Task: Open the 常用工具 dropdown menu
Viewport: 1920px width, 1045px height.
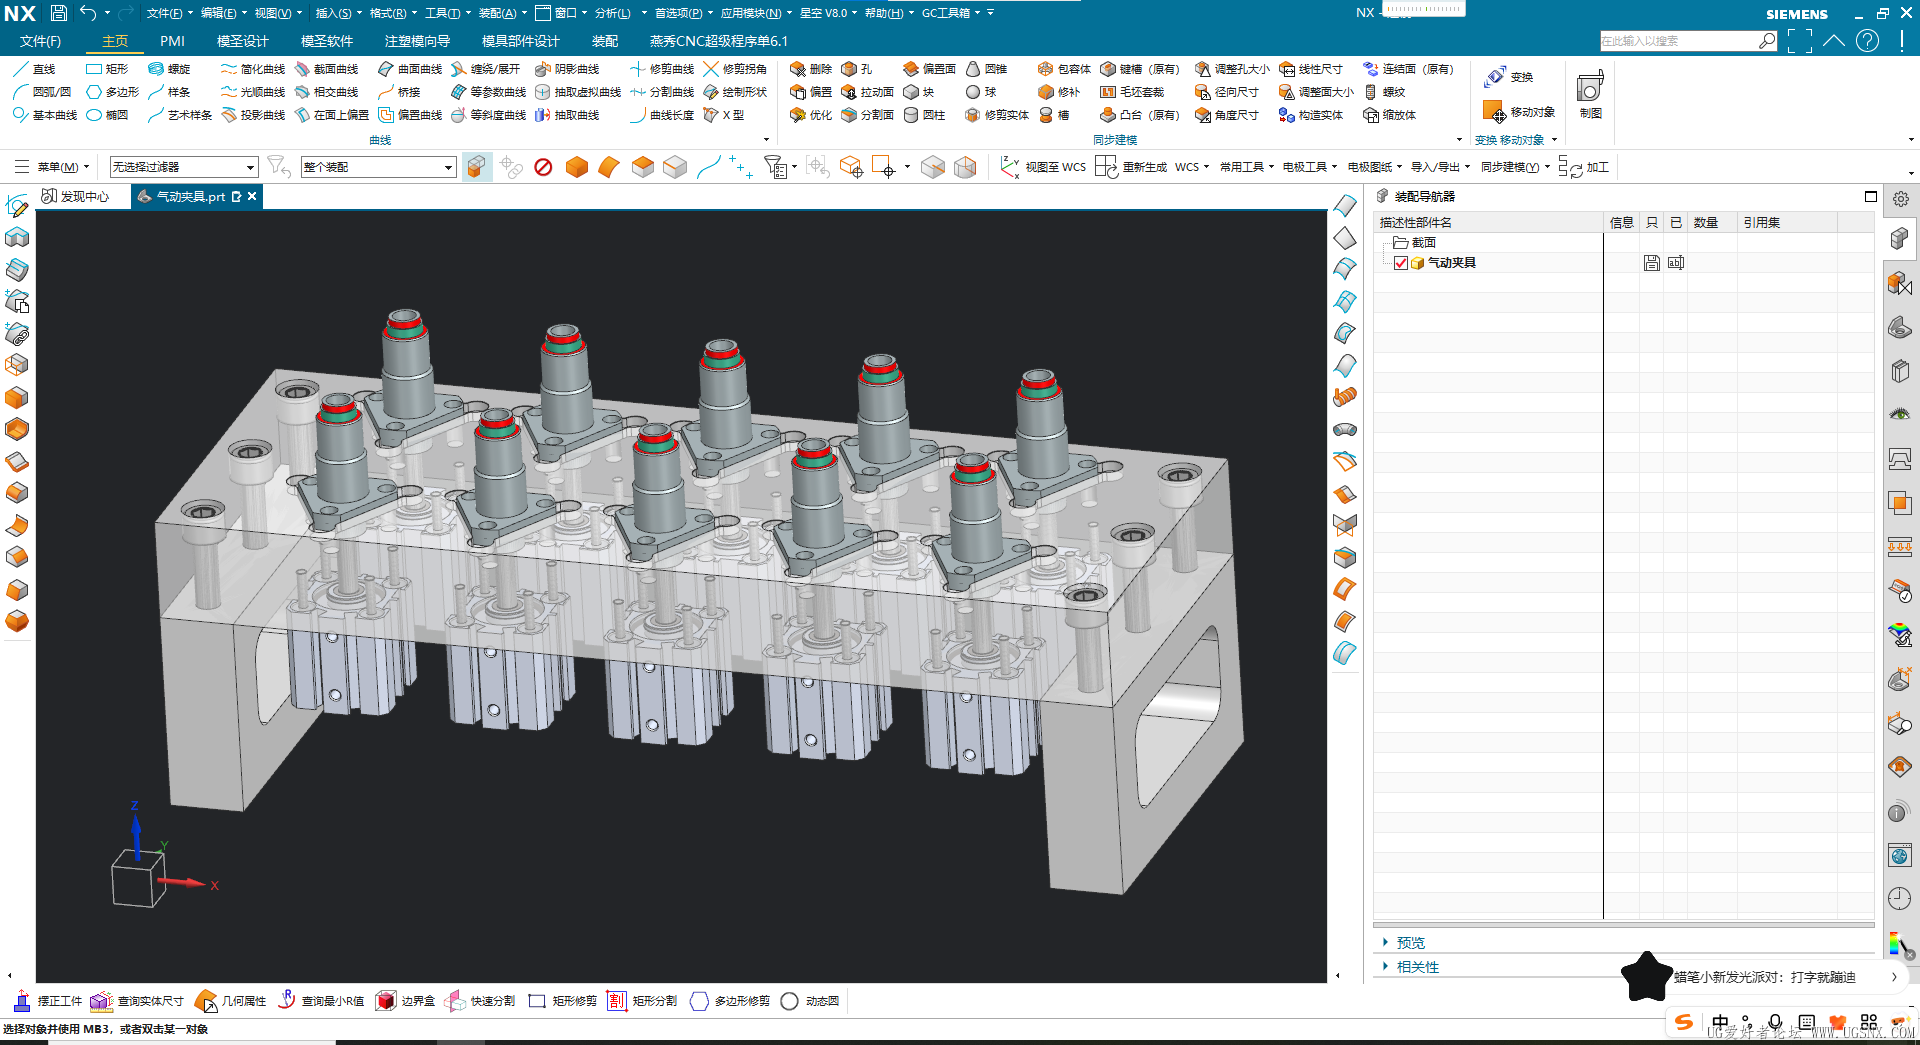Action: coord(1247,167)
